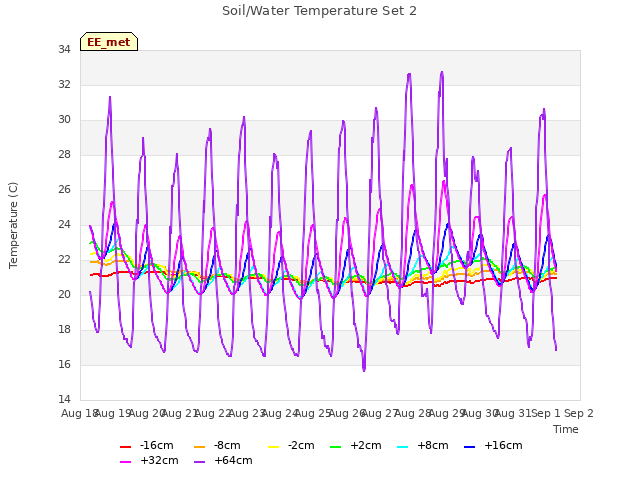Toggle the +2cm series in legend

(356, 445)
